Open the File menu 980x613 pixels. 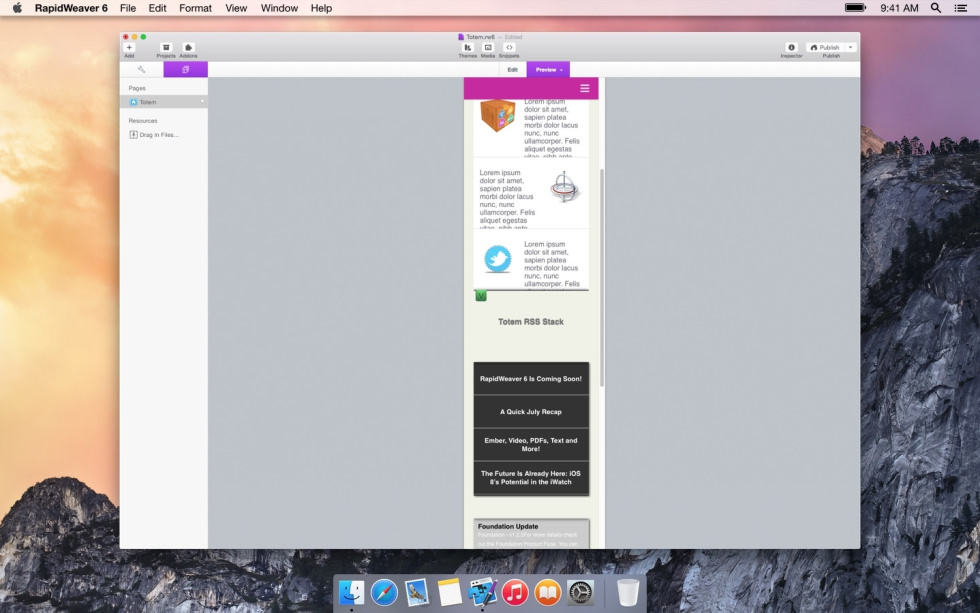pos(128,8)
